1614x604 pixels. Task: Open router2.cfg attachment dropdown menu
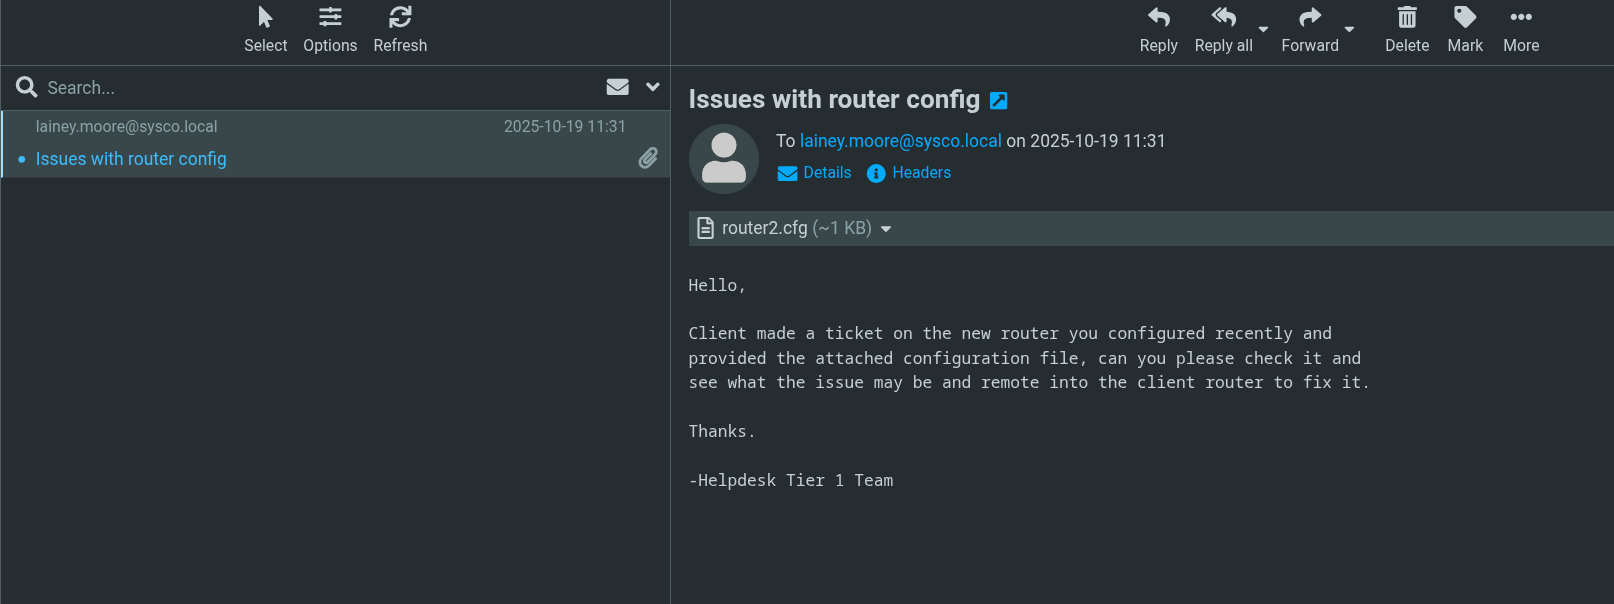[886, 229]
